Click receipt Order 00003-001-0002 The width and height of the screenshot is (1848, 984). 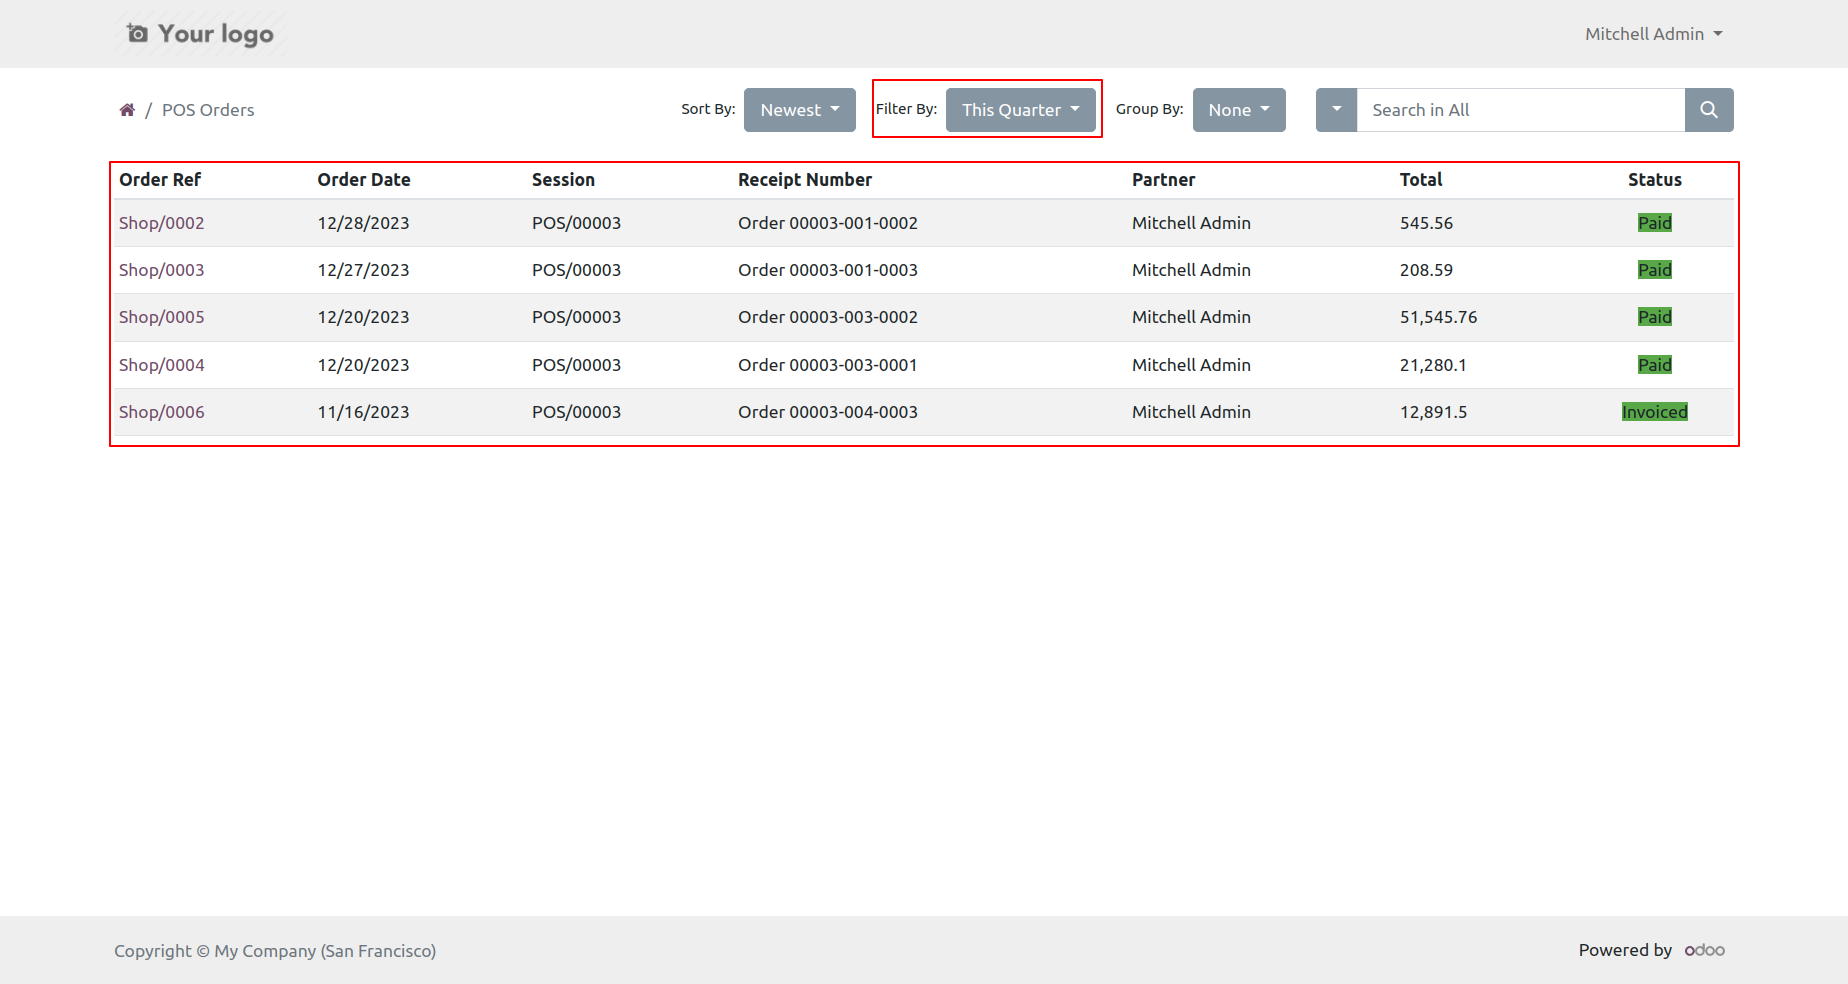828,223
